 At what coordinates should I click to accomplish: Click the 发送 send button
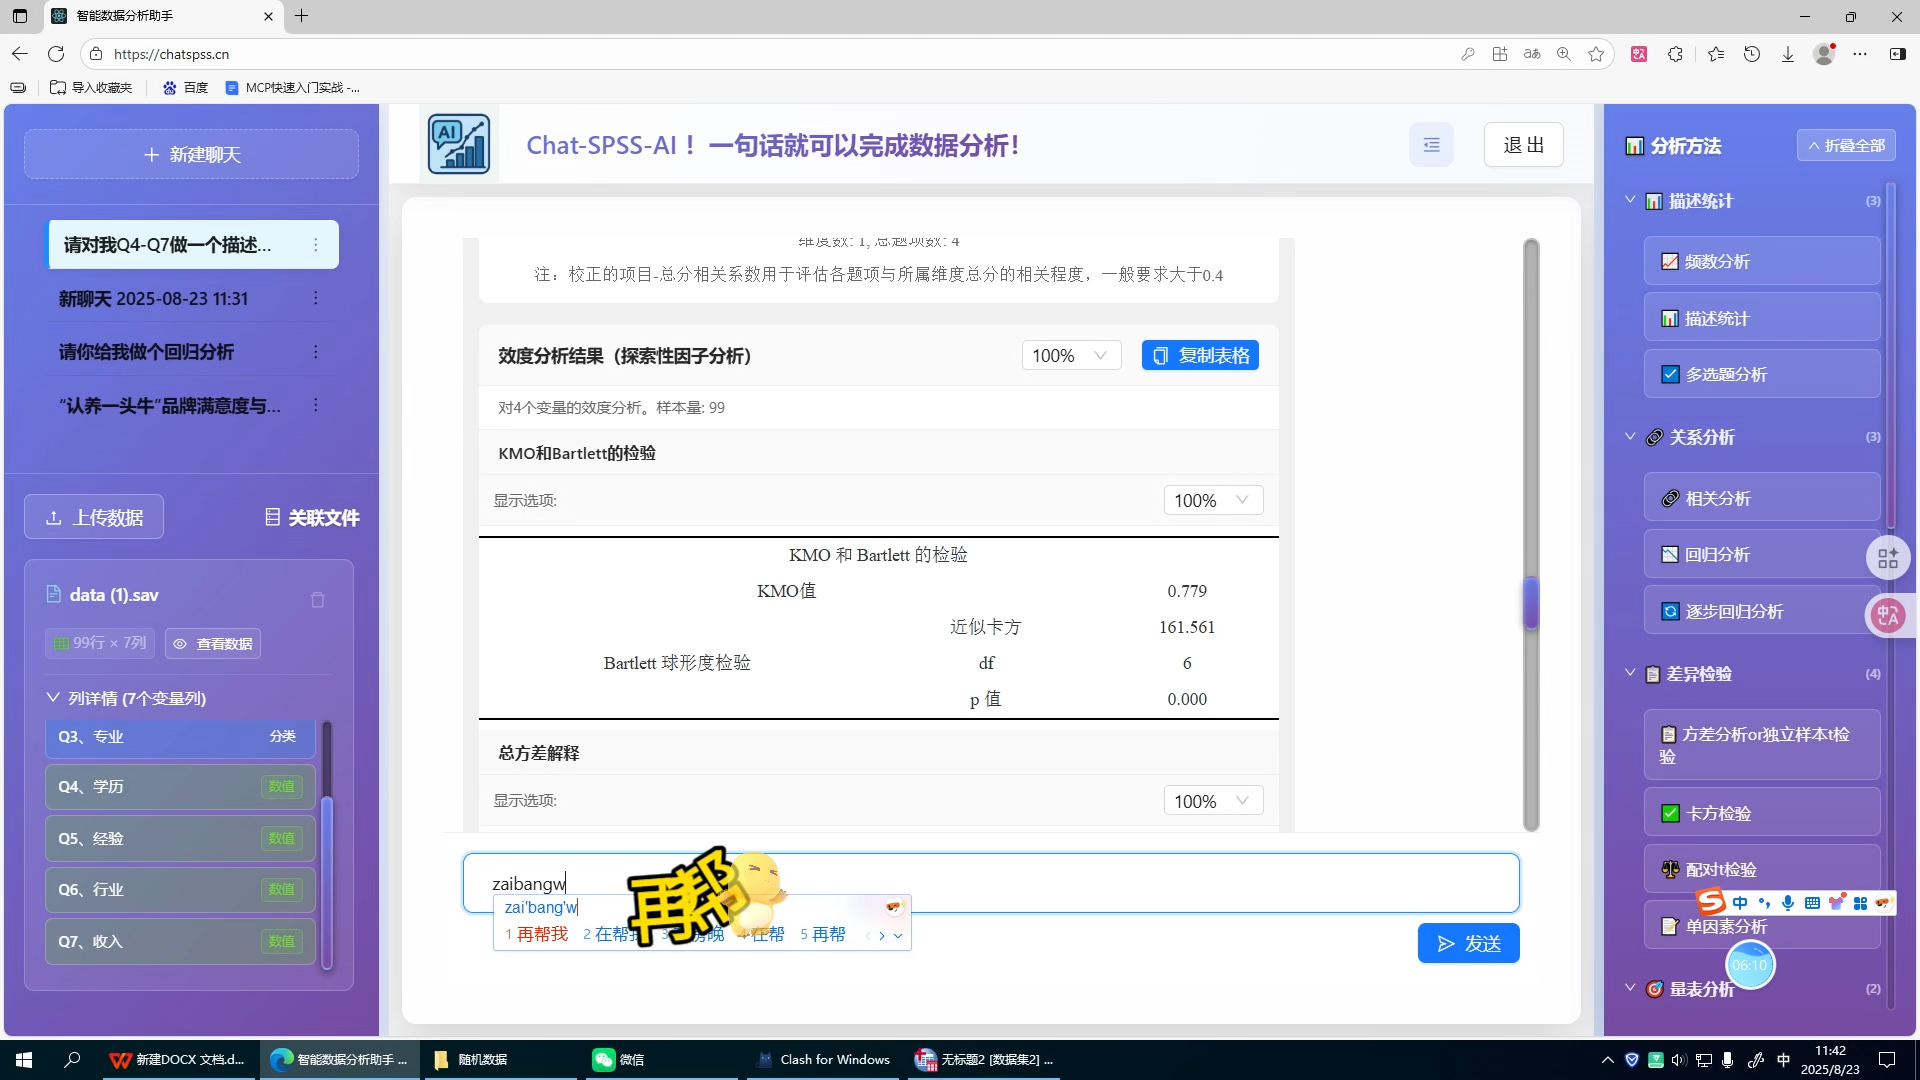pyautogui.click(x=1468, y=943)
